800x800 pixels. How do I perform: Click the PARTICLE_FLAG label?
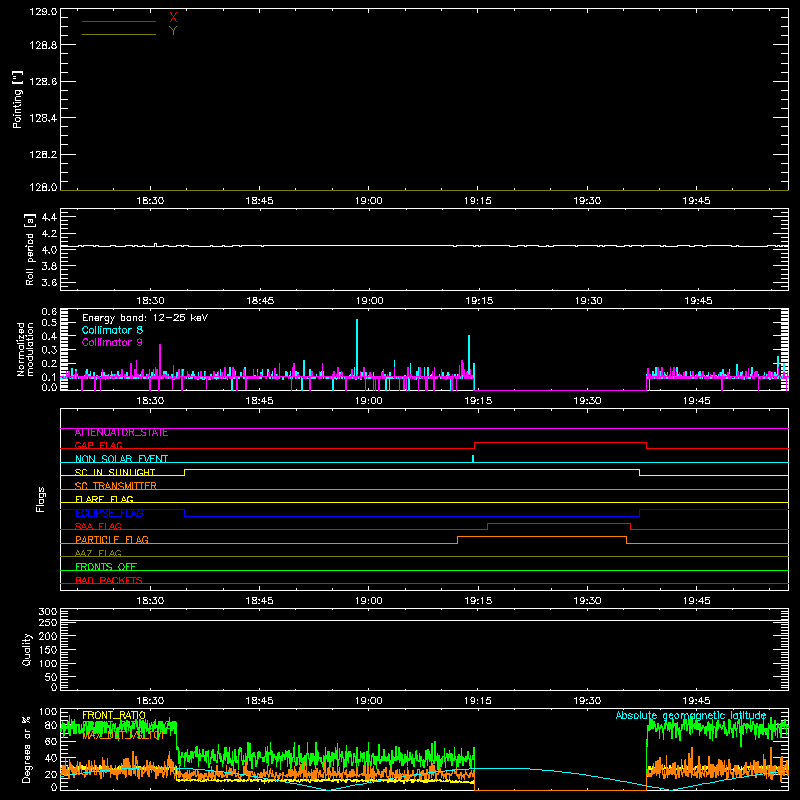coord(112,539)
